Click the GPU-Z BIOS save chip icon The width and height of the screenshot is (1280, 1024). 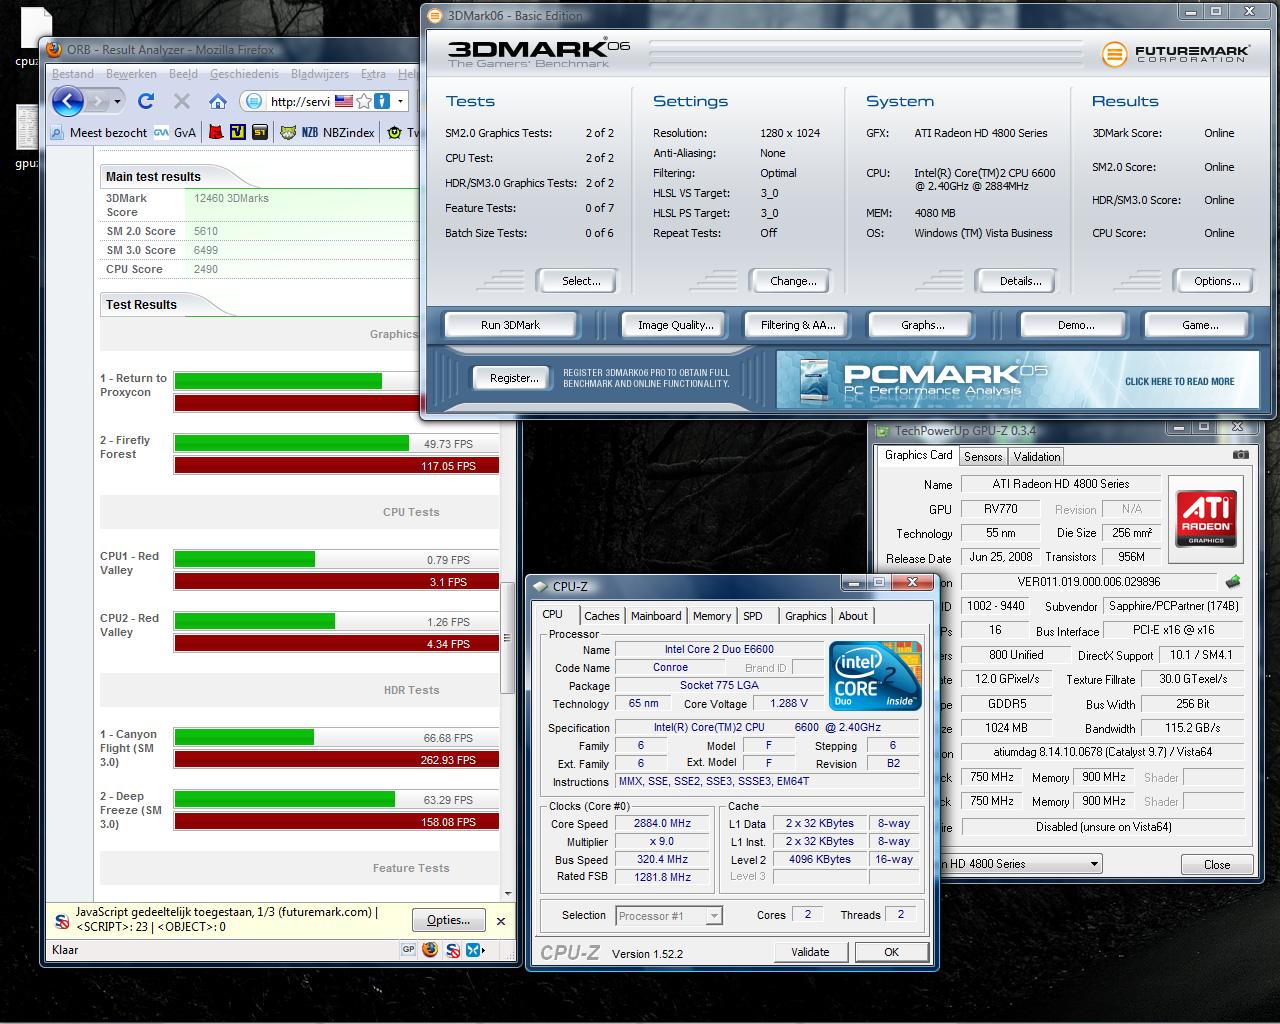point(1233,582)
